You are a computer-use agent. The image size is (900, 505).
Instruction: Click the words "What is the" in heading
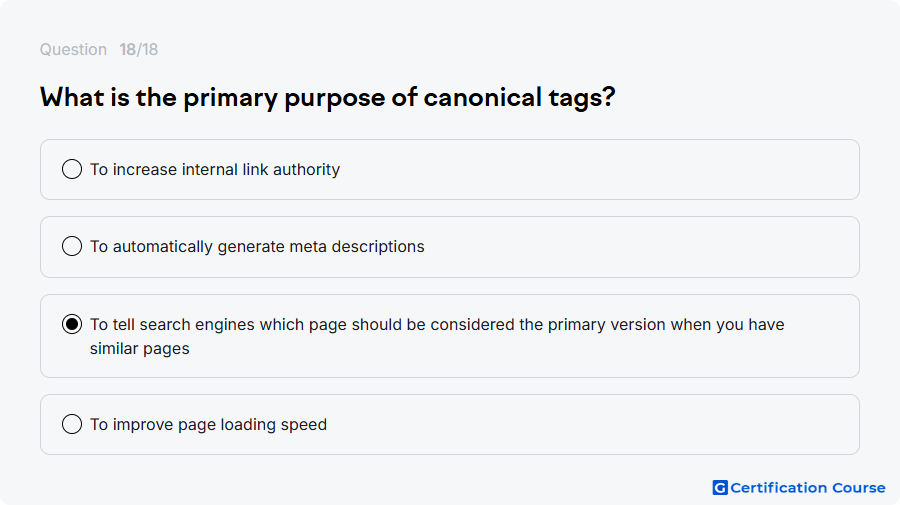coord(108,98)
